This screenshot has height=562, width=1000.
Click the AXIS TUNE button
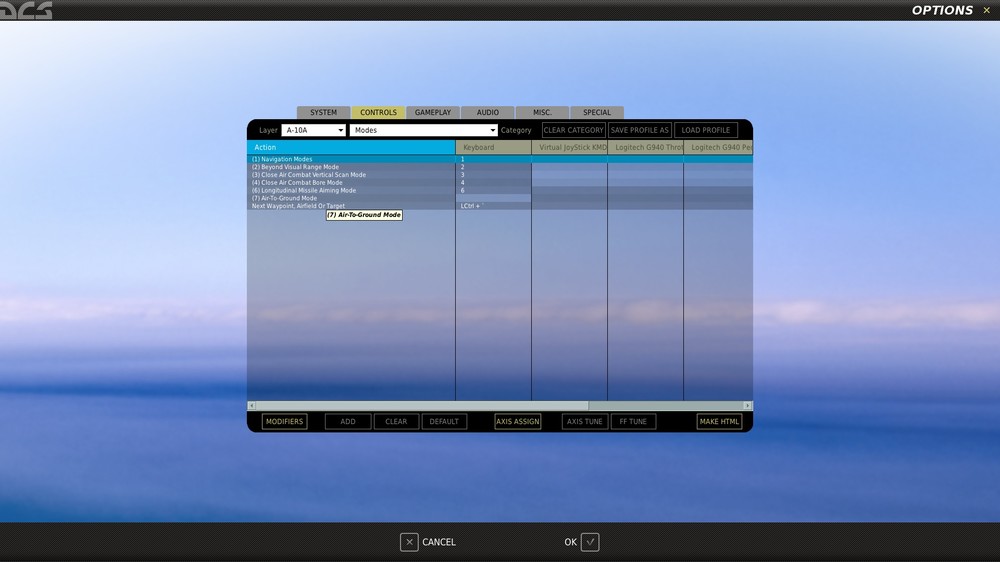(x=585, y=422)
